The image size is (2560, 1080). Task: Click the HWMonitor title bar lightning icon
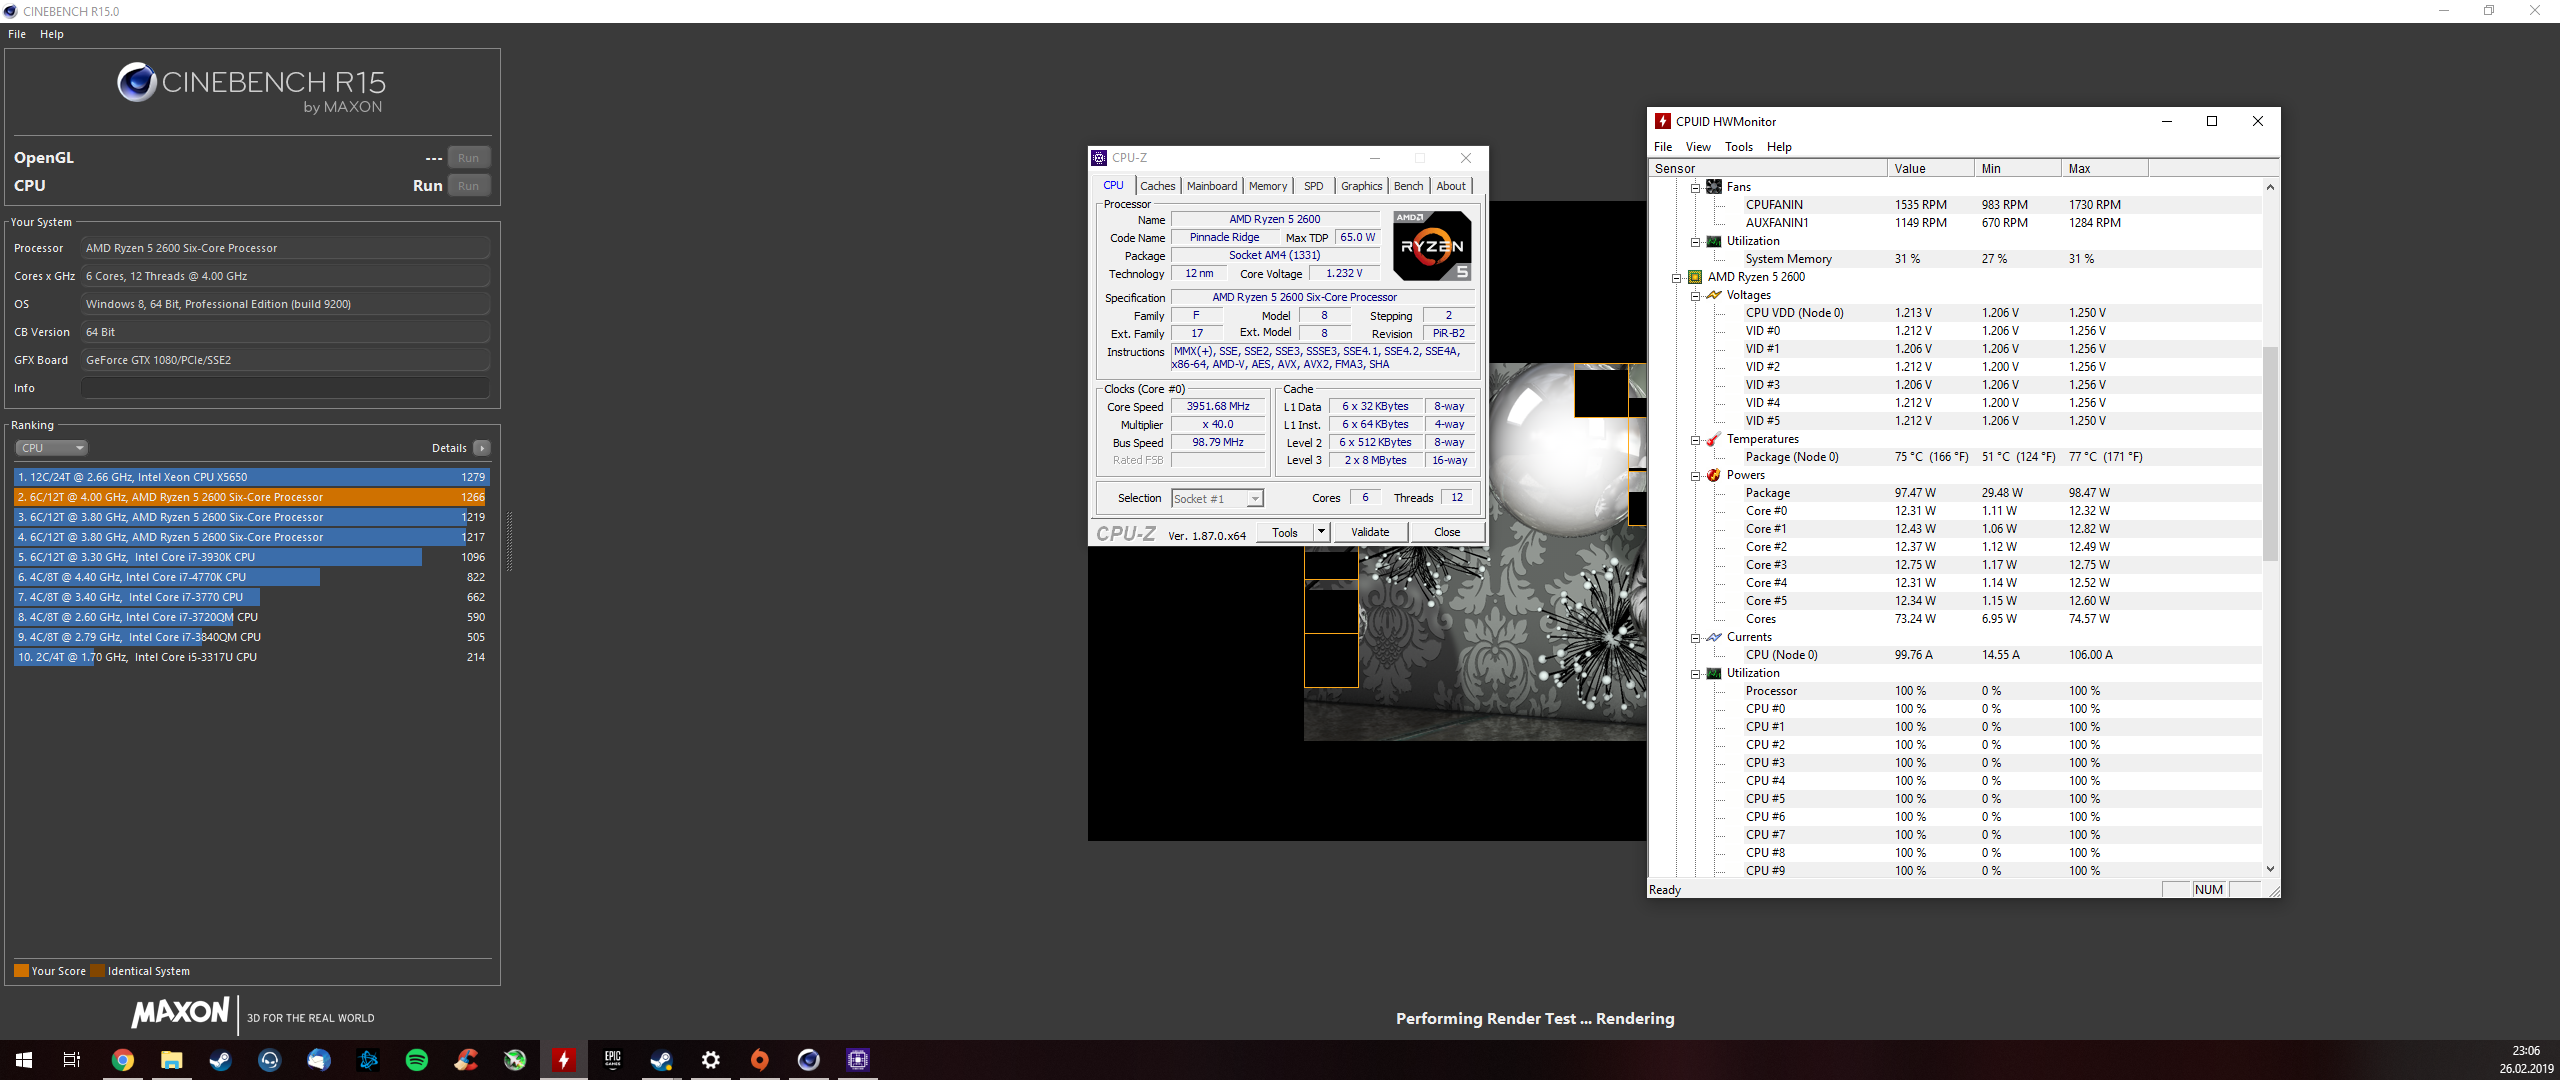click(1663, 121)
